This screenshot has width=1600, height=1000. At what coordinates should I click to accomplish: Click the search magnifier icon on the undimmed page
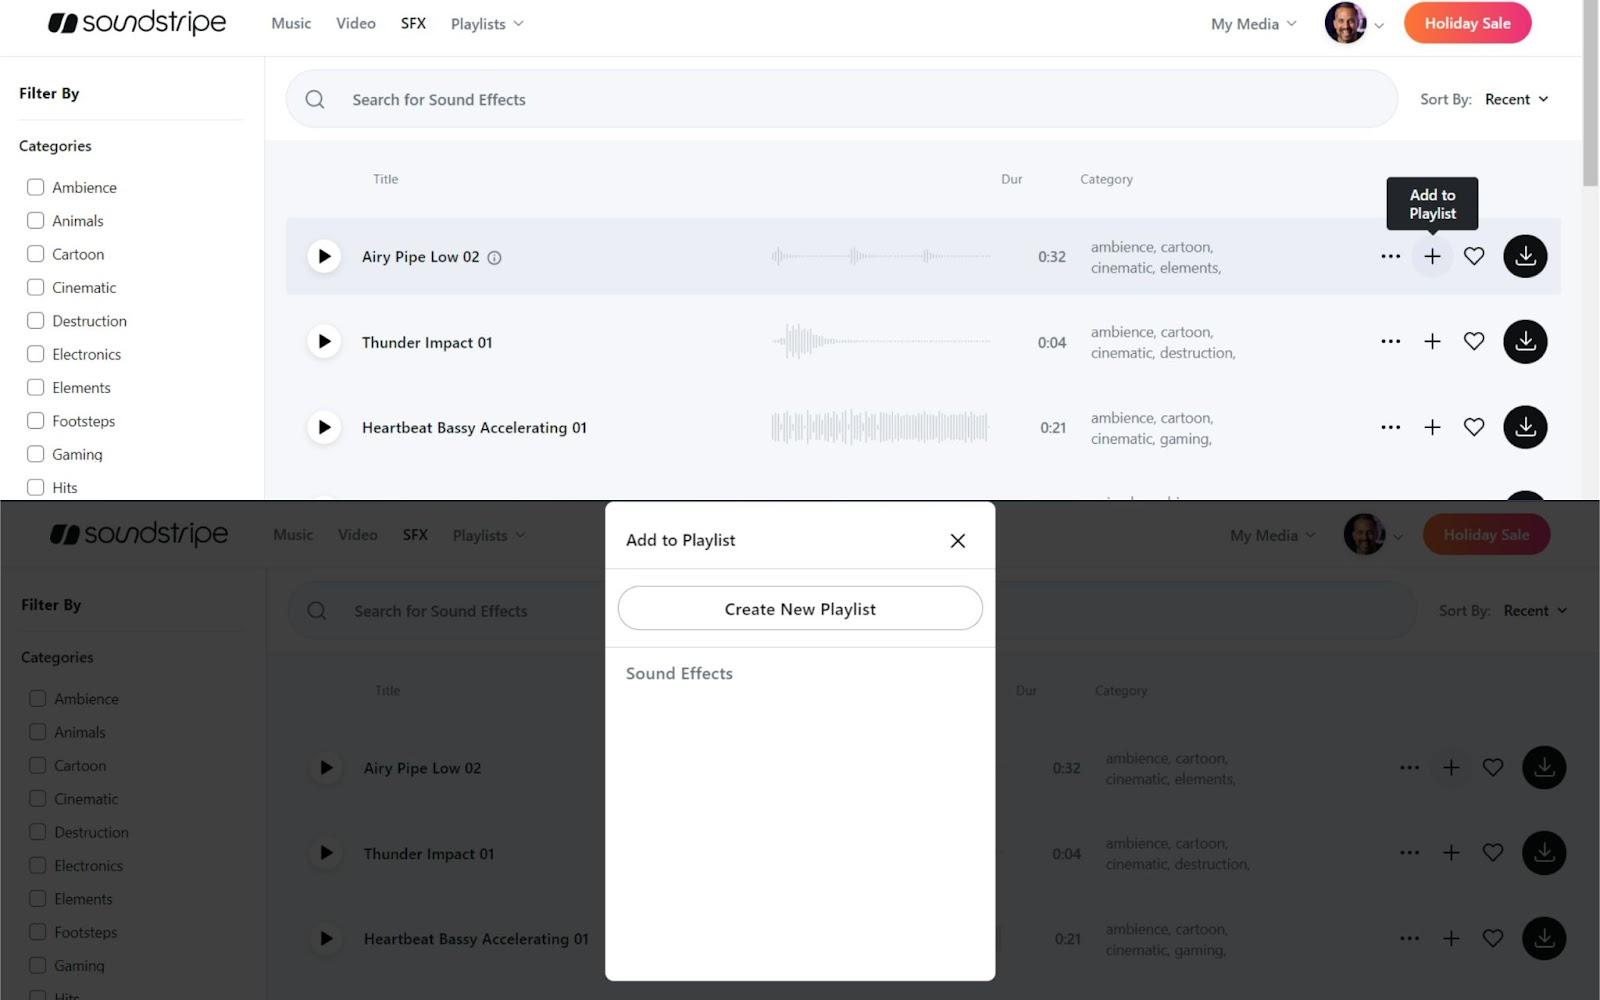[x=315, y=99]
